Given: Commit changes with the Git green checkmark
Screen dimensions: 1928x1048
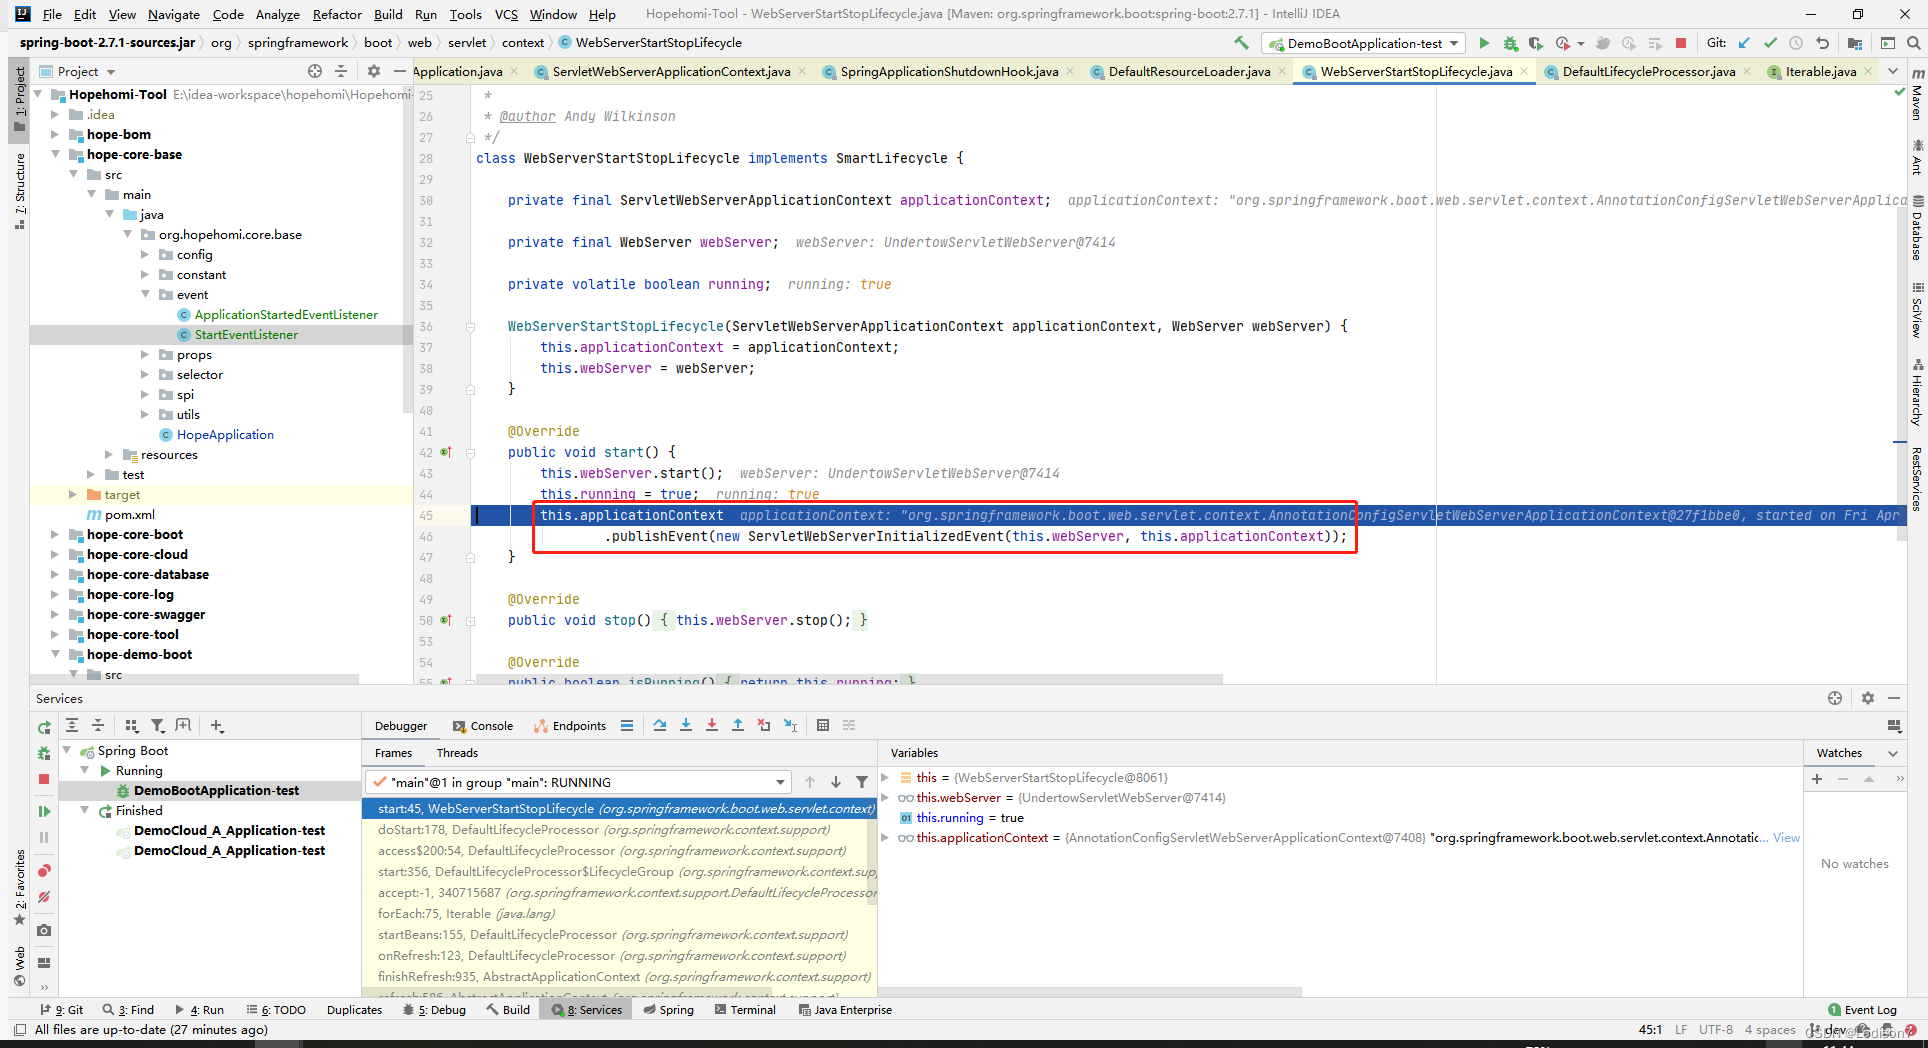Looking at the screenshot, I should coord(1770,43).
